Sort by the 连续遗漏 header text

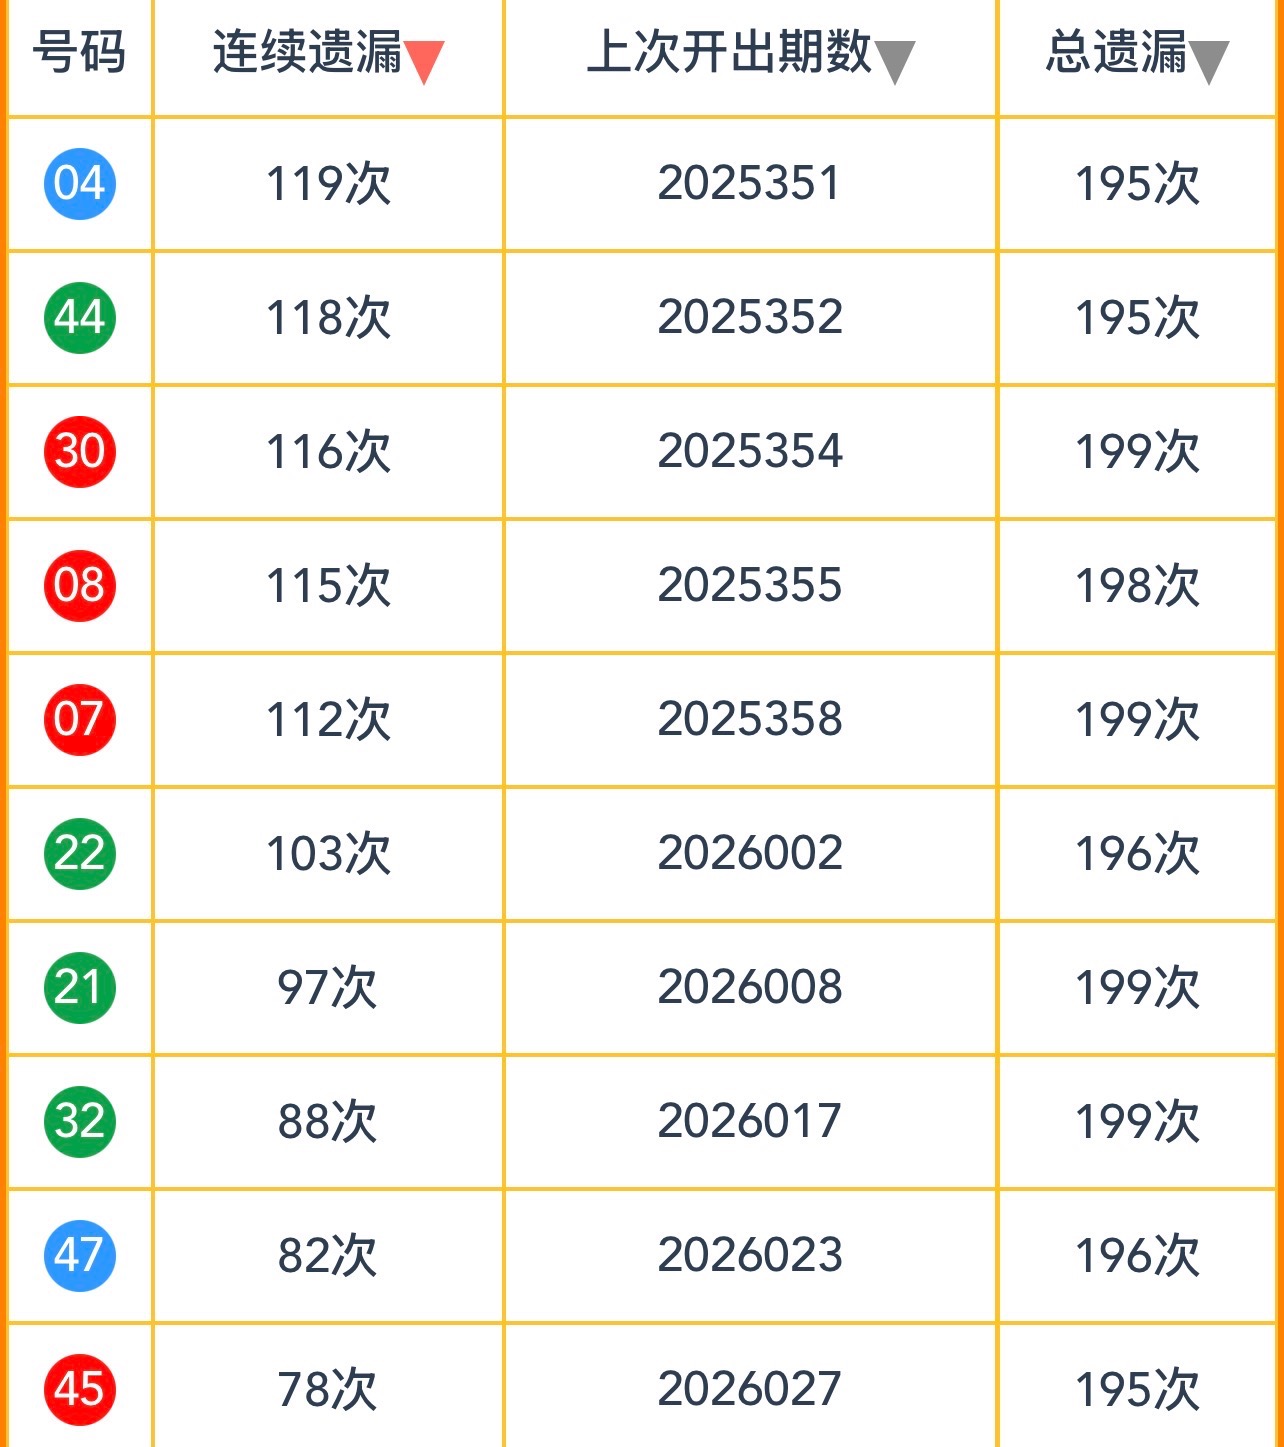[307, 52]
